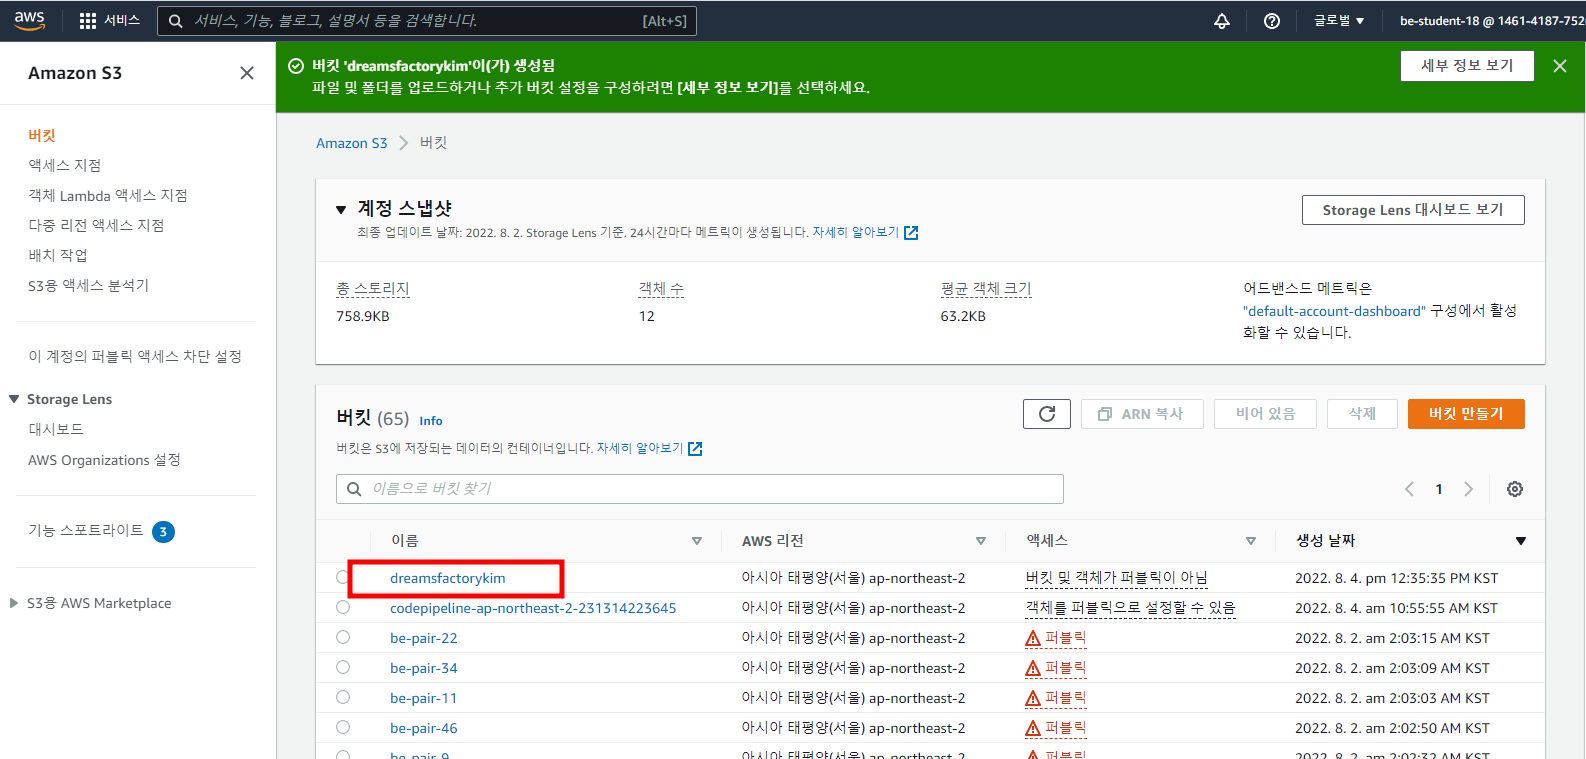Image resolution: width=1586 pixels, height=759 pixels.
Task: Open Storage Lens 대시보드 sidebar item
Action: [56, 429]
